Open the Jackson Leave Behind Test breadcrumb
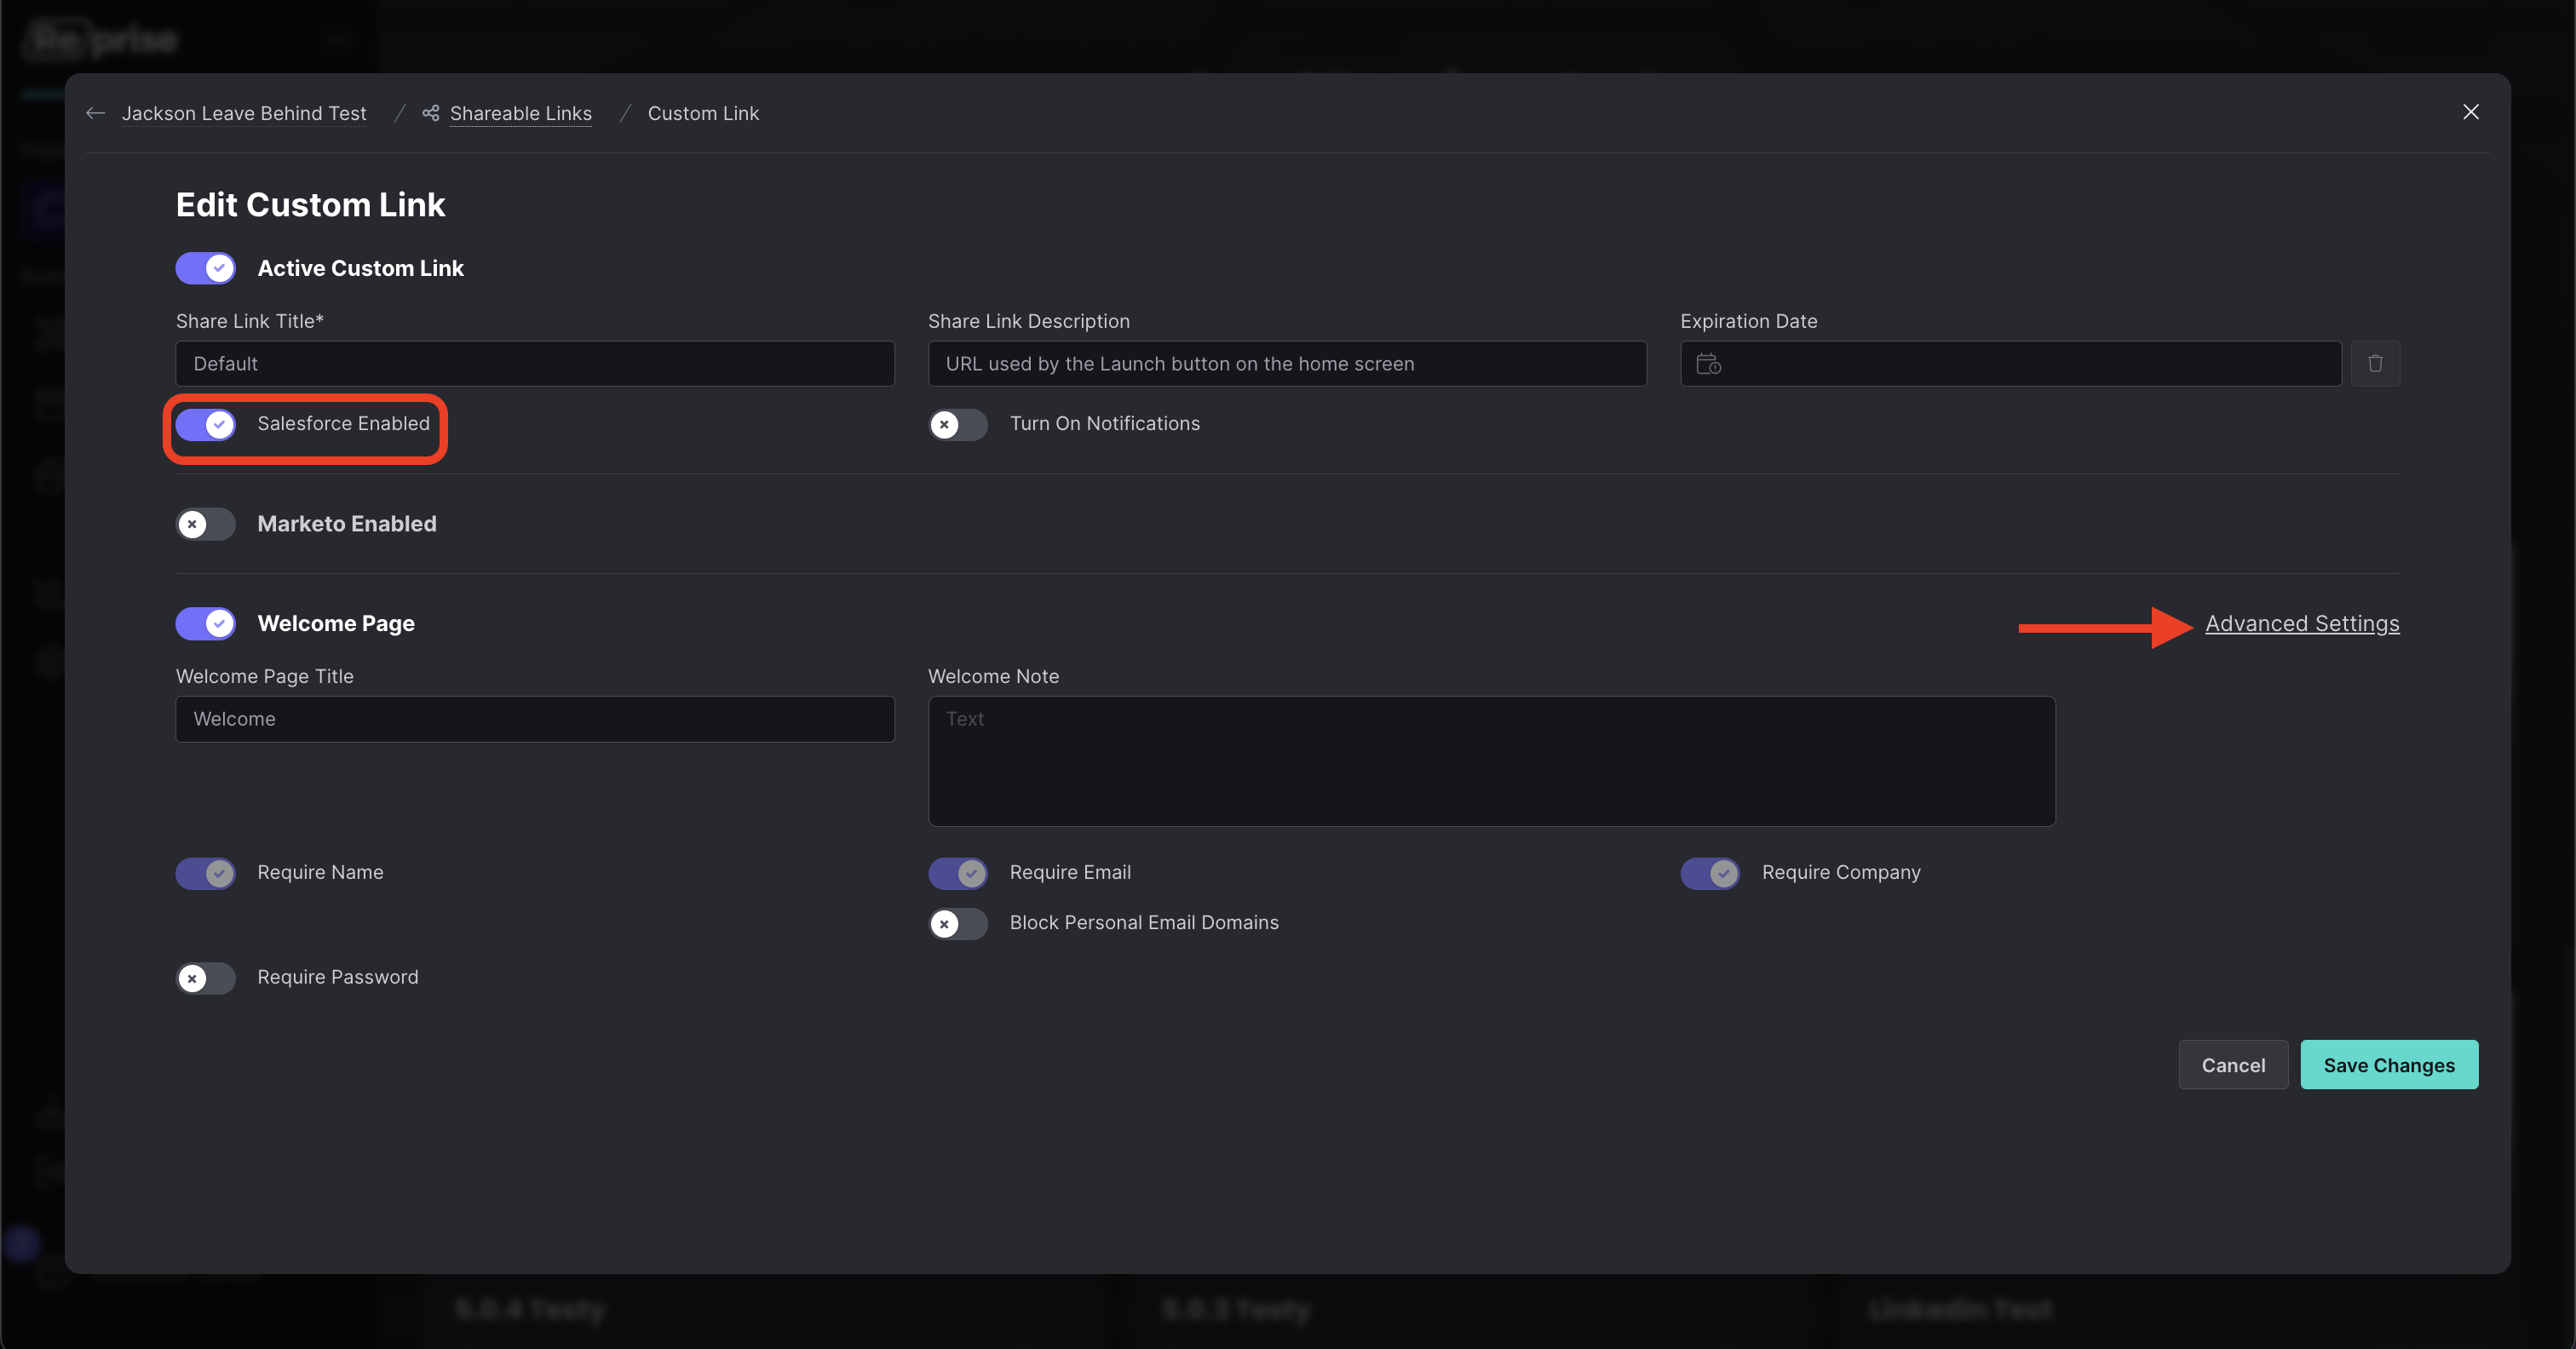 (244, 113)
